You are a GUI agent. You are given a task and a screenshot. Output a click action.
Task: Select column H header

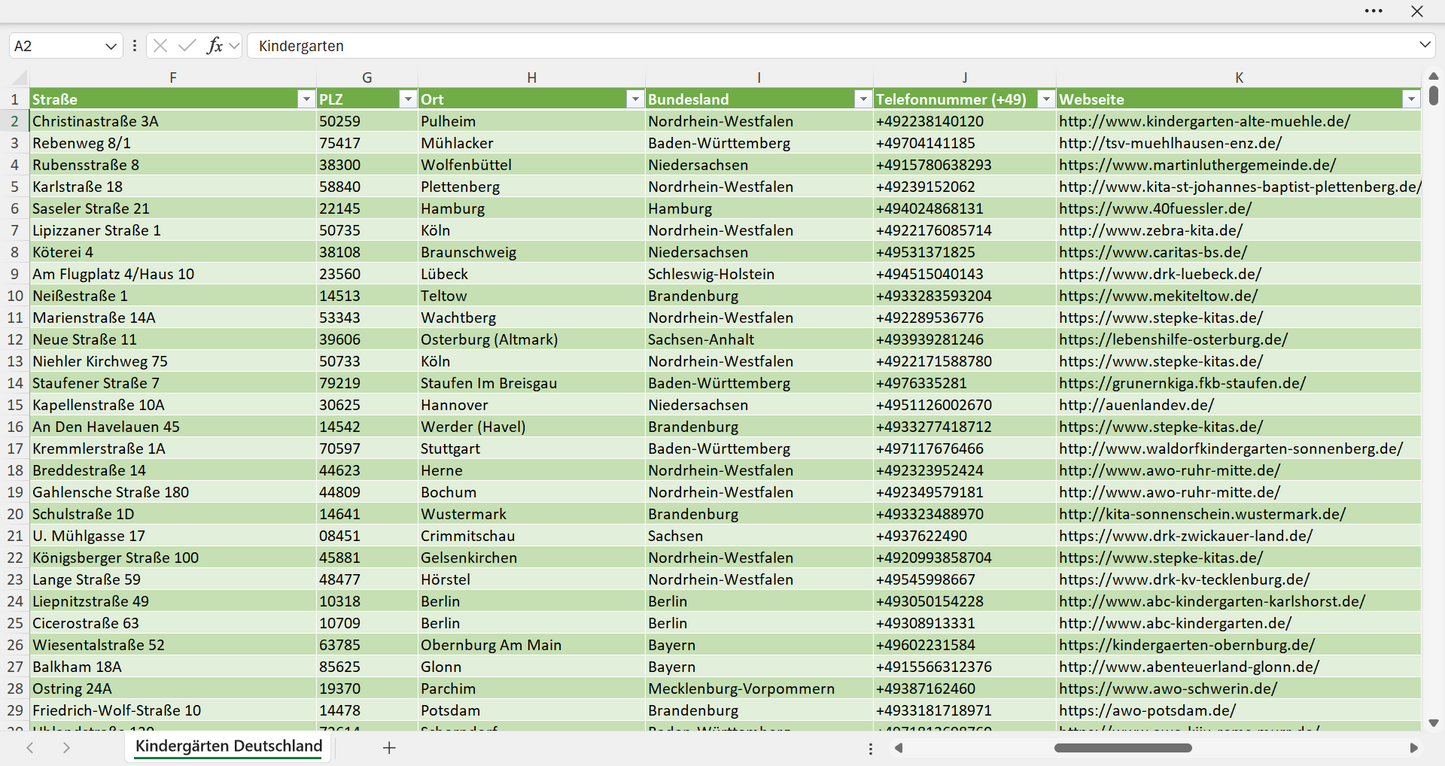tap(532, 78)
